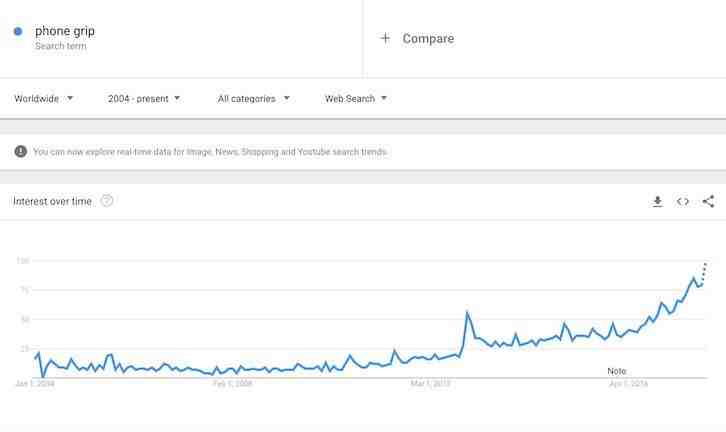726x432 pixels.
Task: Click the plus icon beside Compare
Action: (385, 38)
